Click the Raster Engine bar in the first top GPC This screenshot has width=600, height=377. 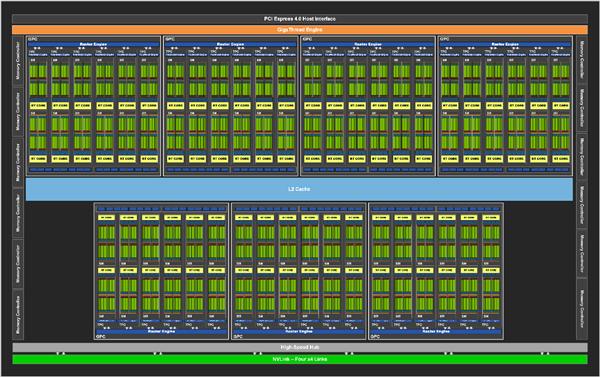(x=93, y=44)
